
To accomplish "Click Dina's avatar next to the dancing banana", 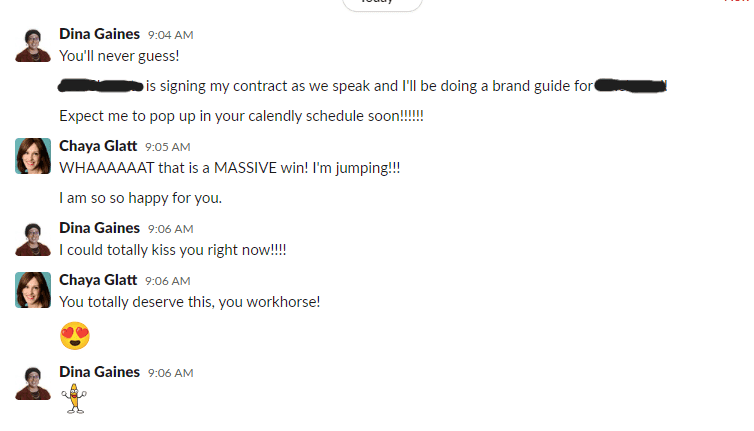I will coord(32,382).
